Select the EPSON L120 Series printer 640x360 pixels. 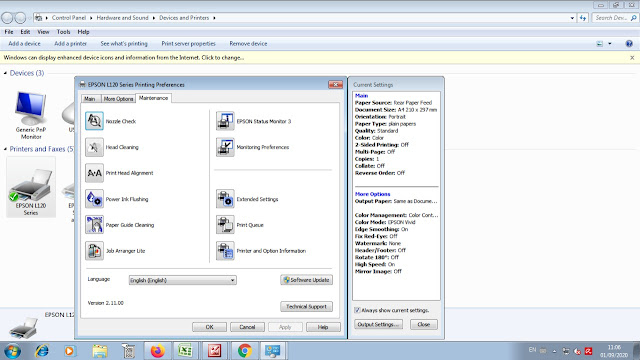coord(31,187)
